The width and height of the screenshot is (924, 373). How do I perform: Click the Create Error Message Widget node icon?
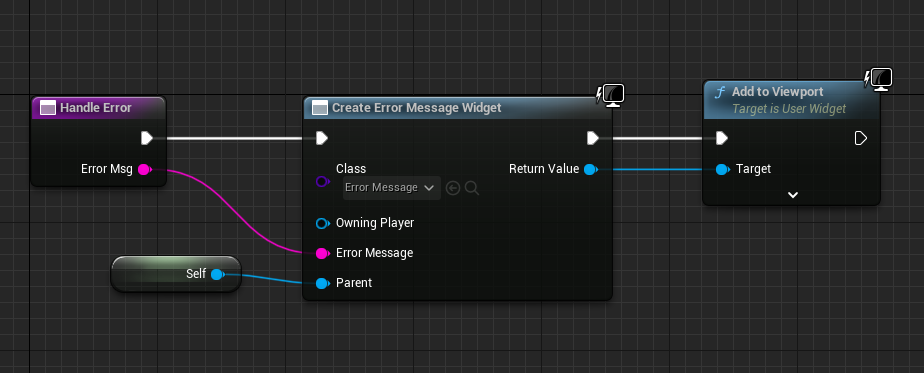(319, 108)
